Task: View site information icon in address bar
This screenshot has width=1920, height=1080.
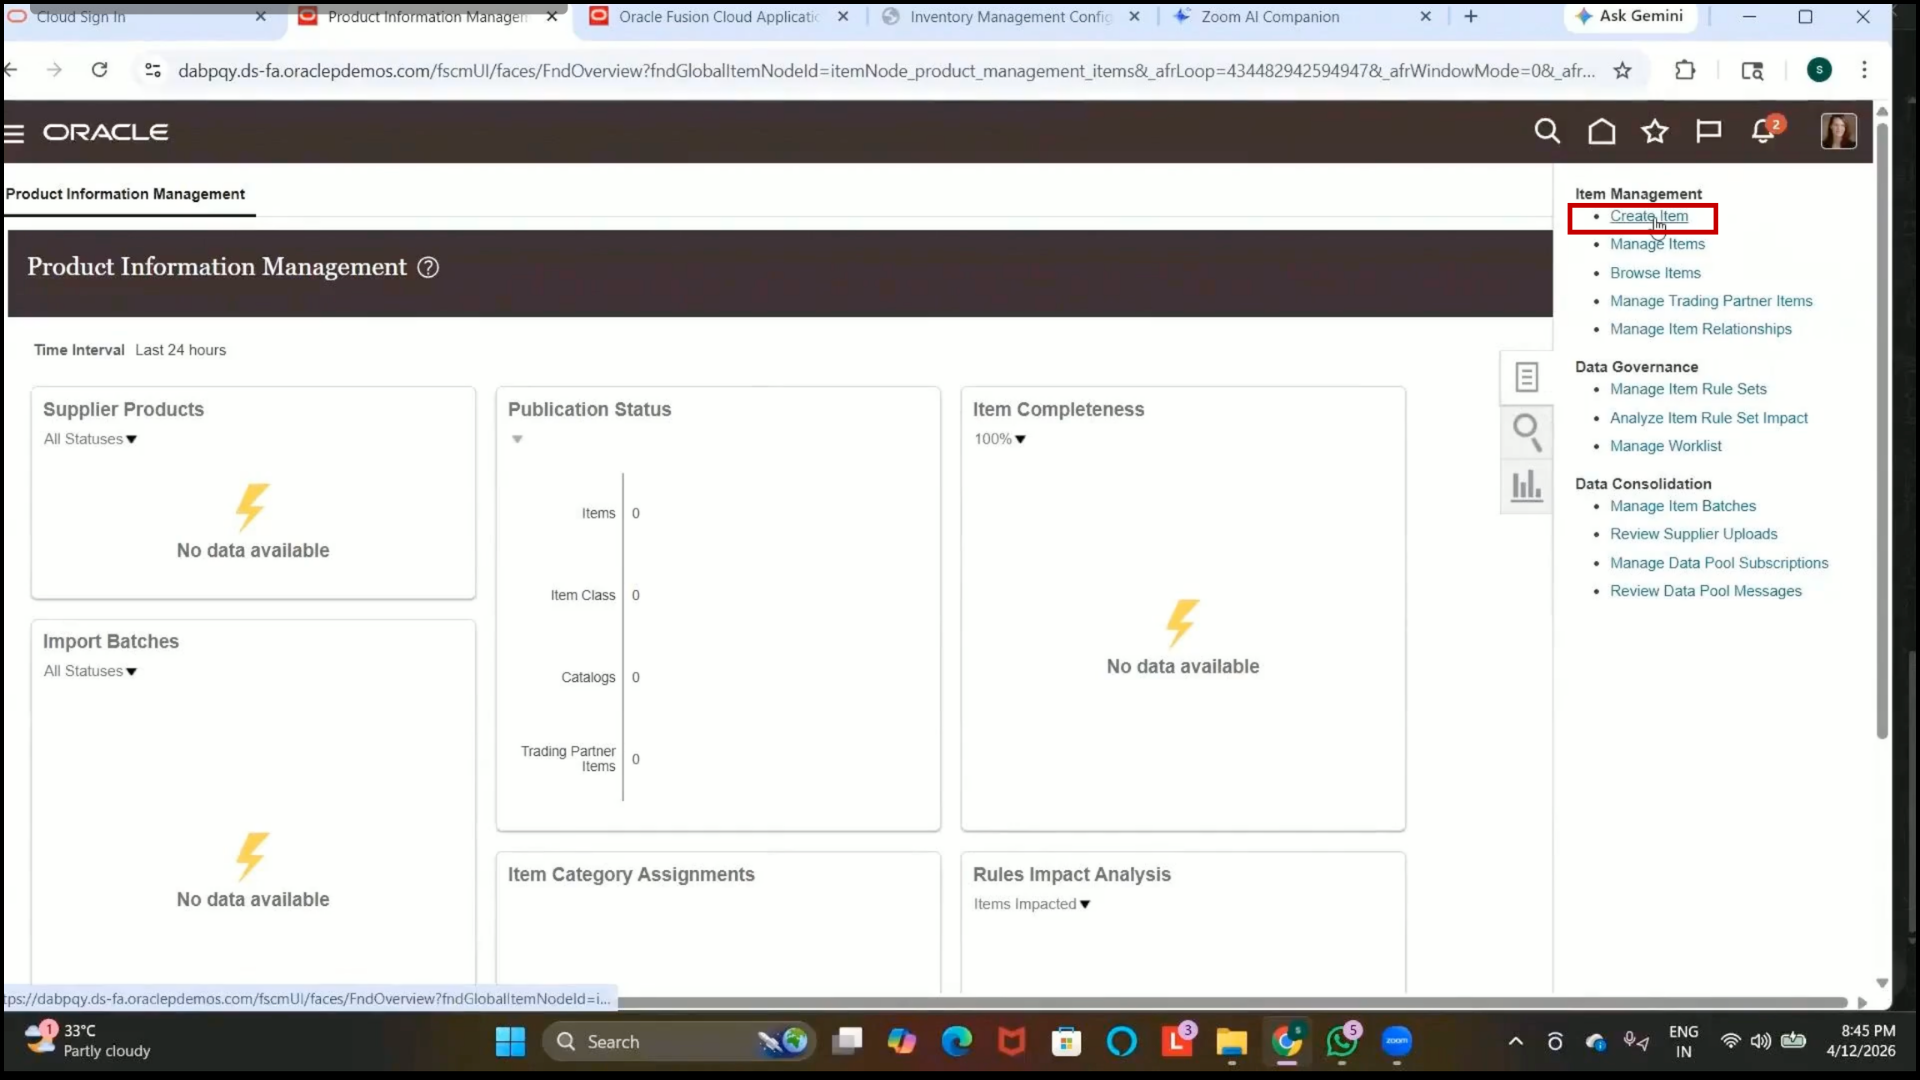Action: 153,70
